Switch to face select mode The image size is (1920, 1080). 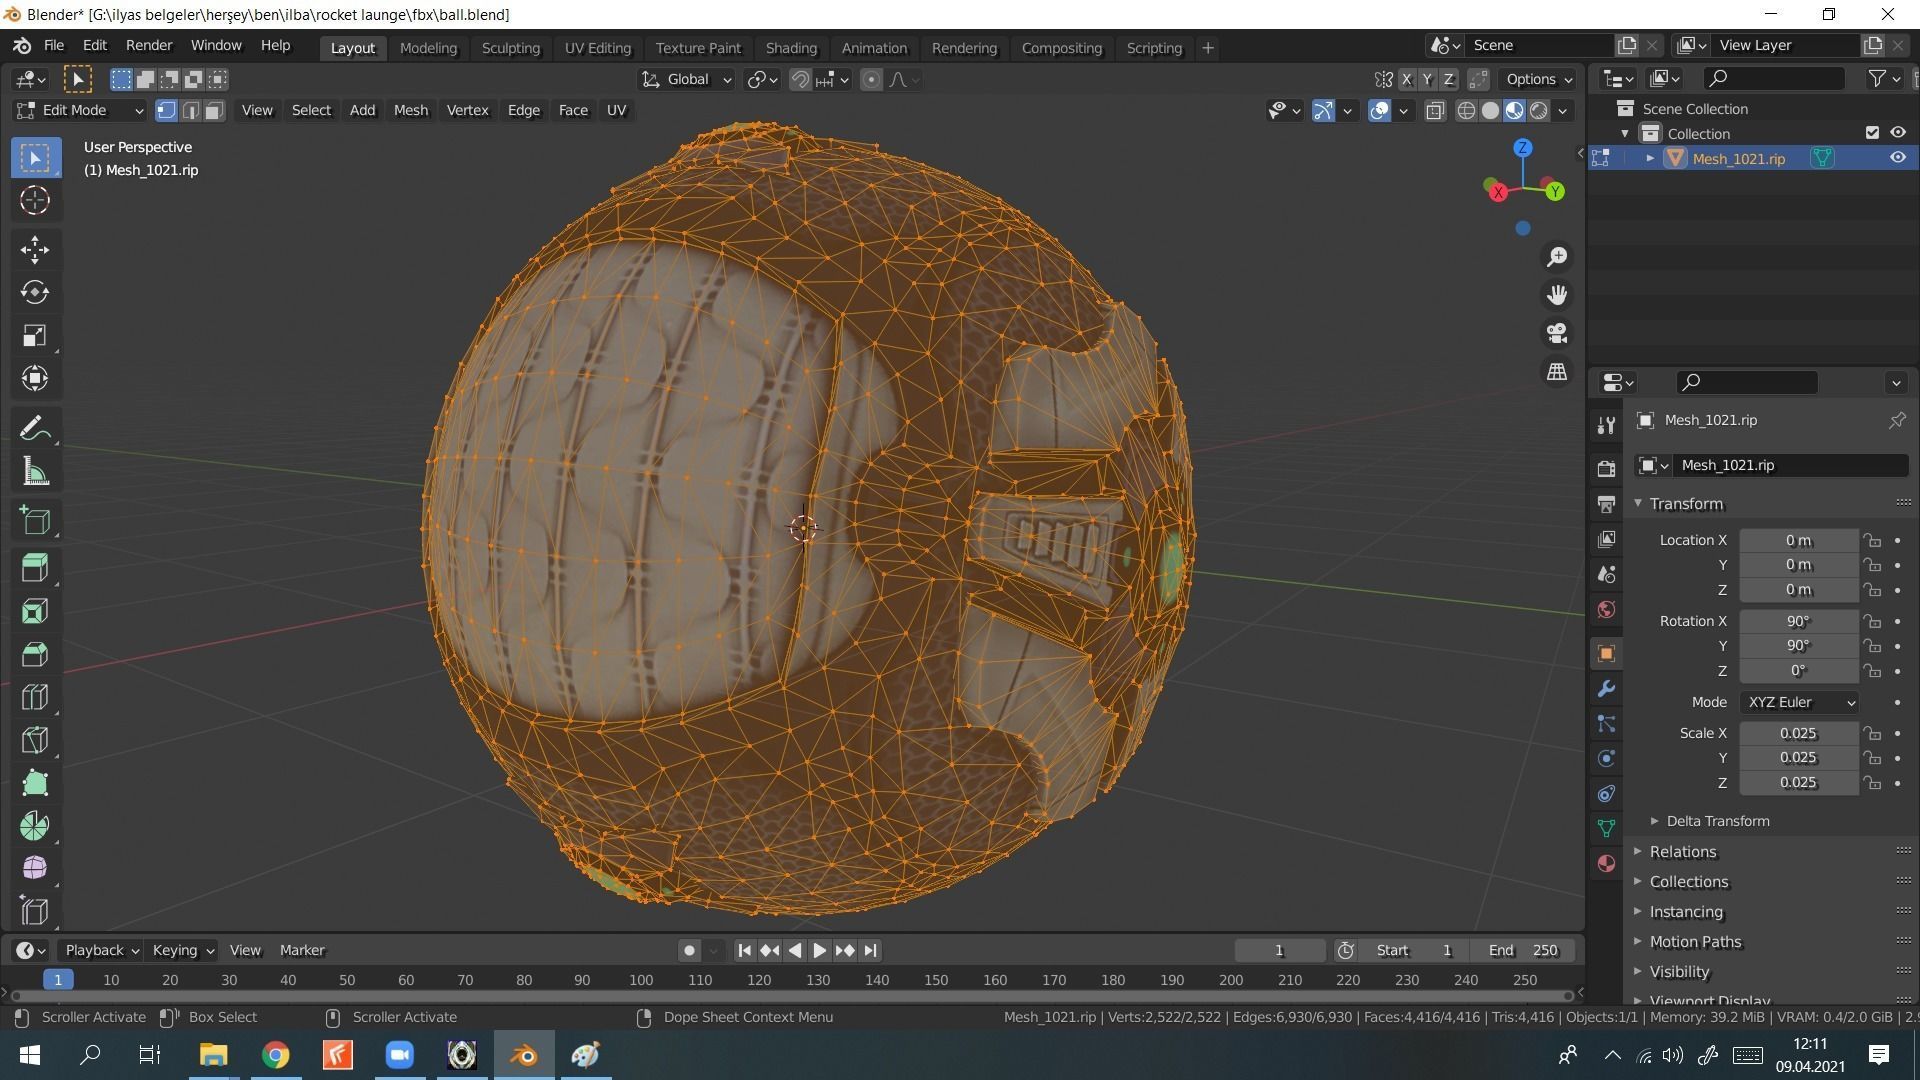pos(214,110)
